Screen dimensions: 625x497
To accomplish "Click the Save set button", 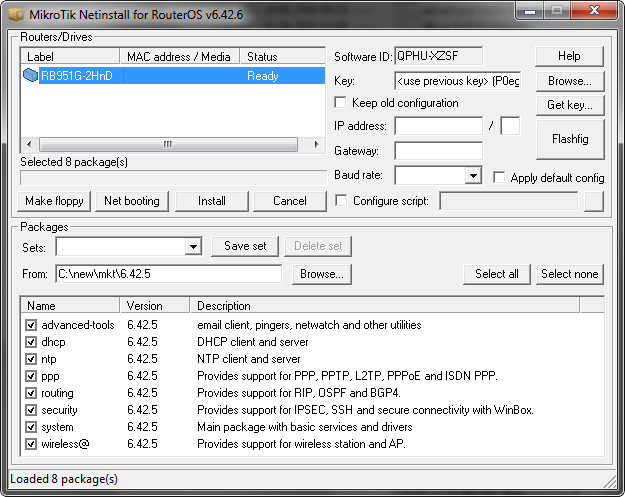I will 245,246.
